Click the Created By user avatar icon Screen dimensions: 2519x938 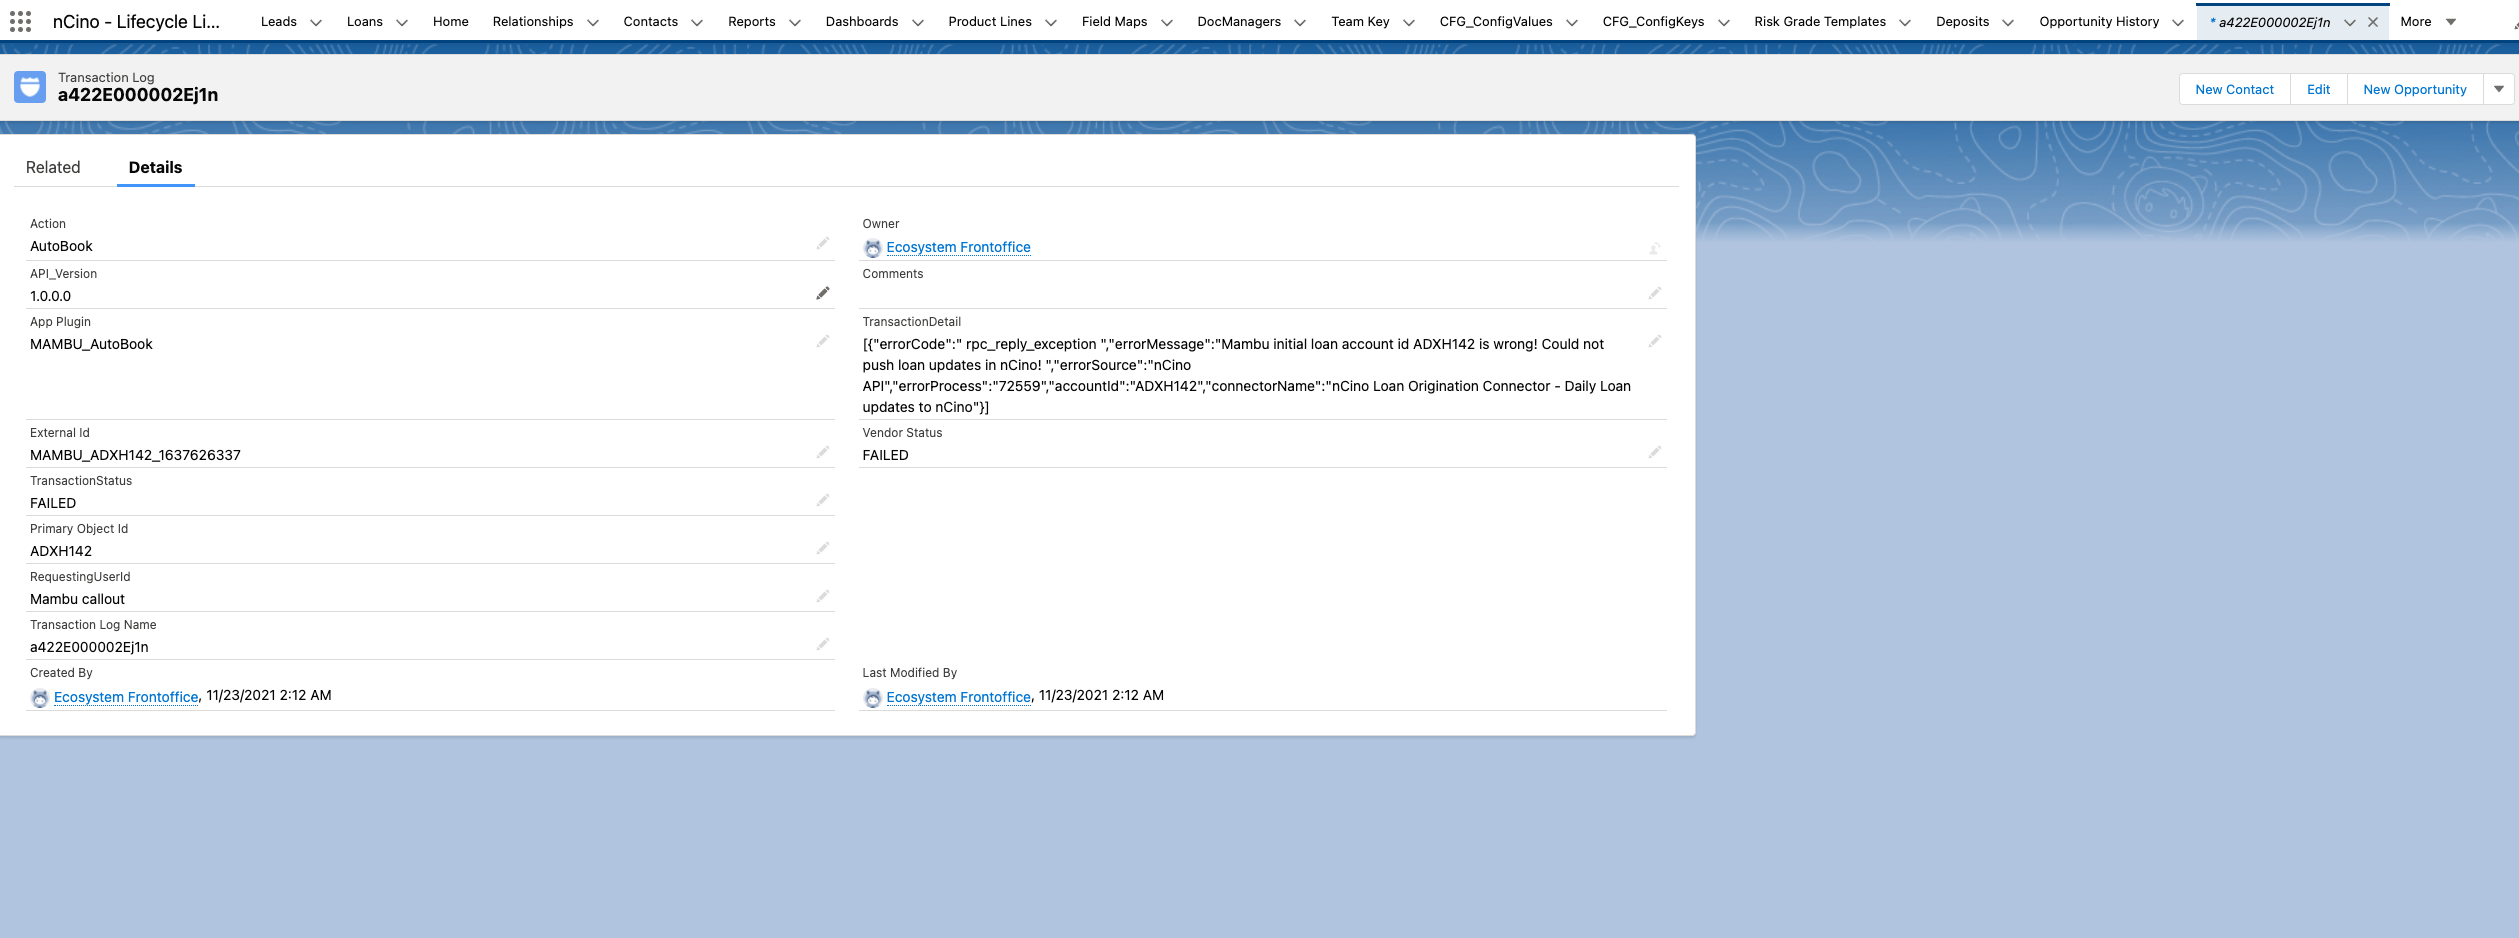coord(40,697)
